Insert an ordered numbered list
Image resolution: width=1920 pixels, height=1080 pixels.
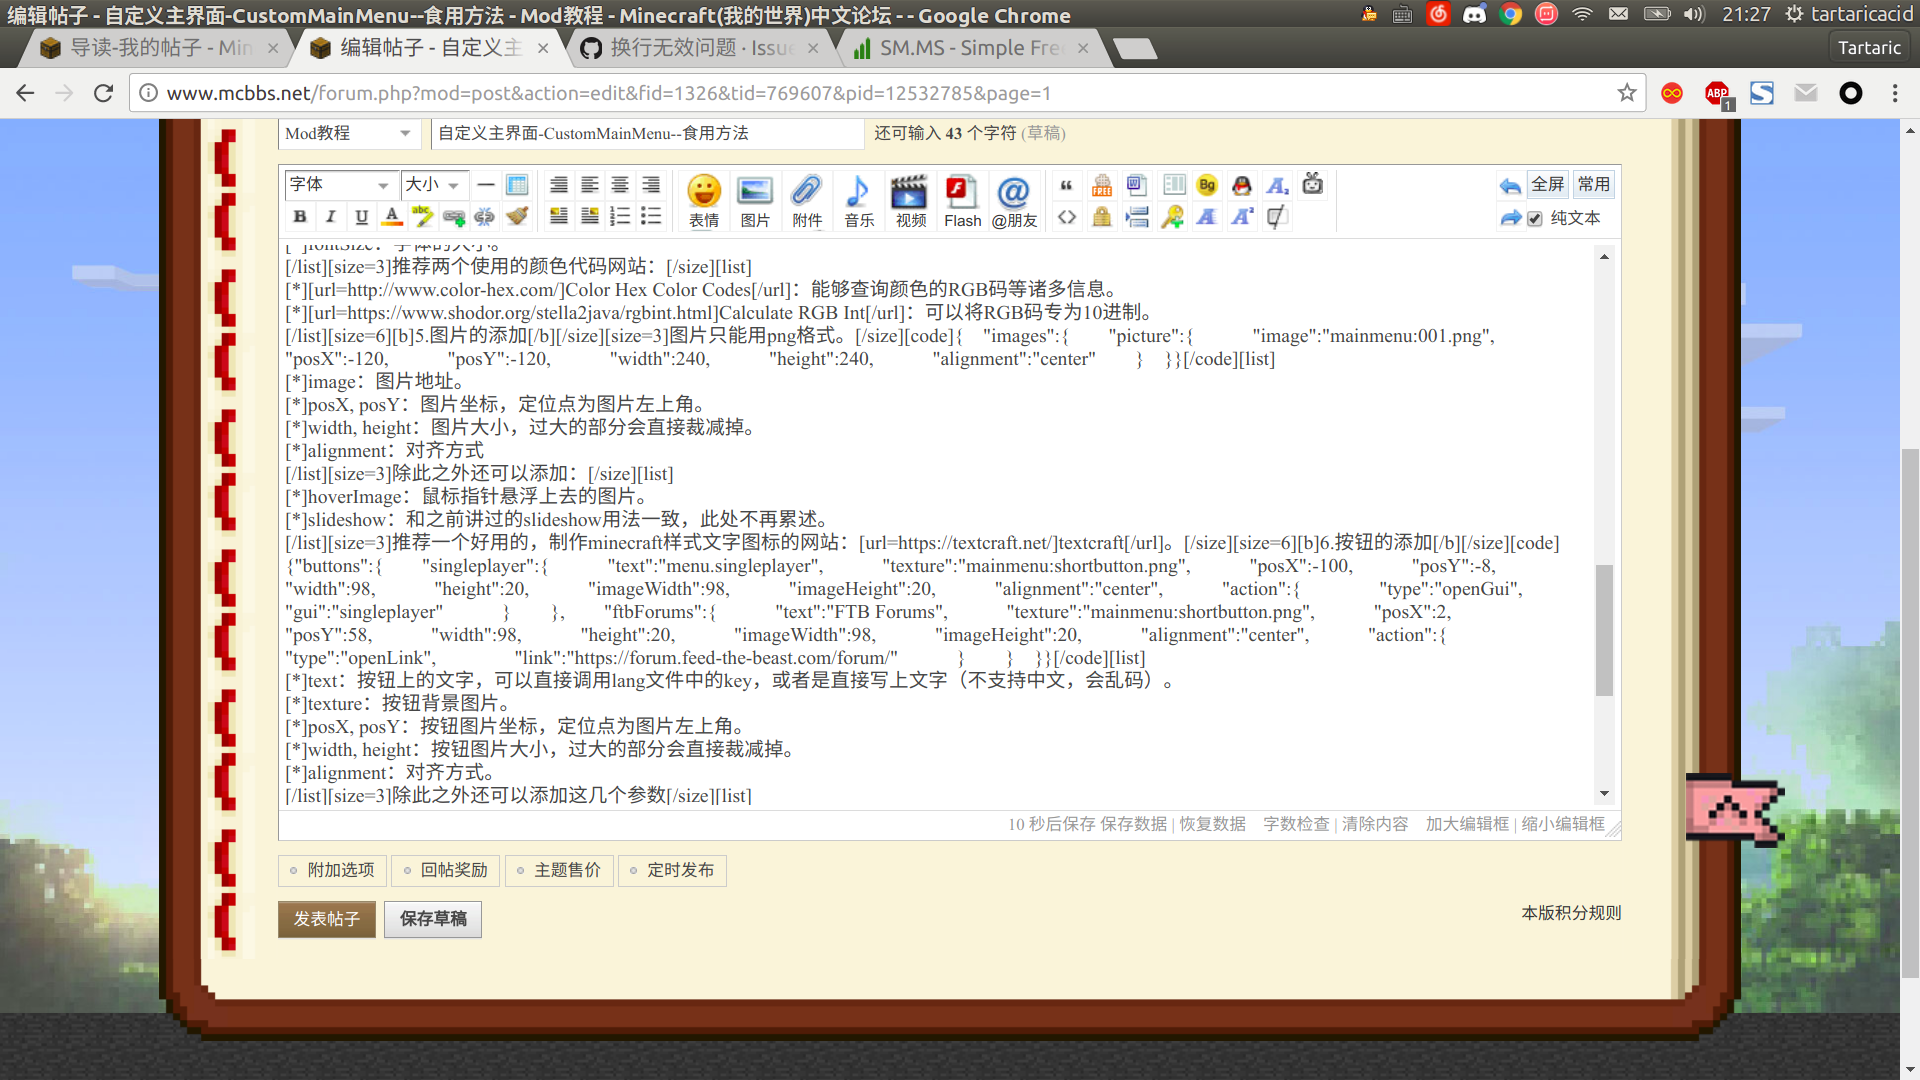click(620, 216)
